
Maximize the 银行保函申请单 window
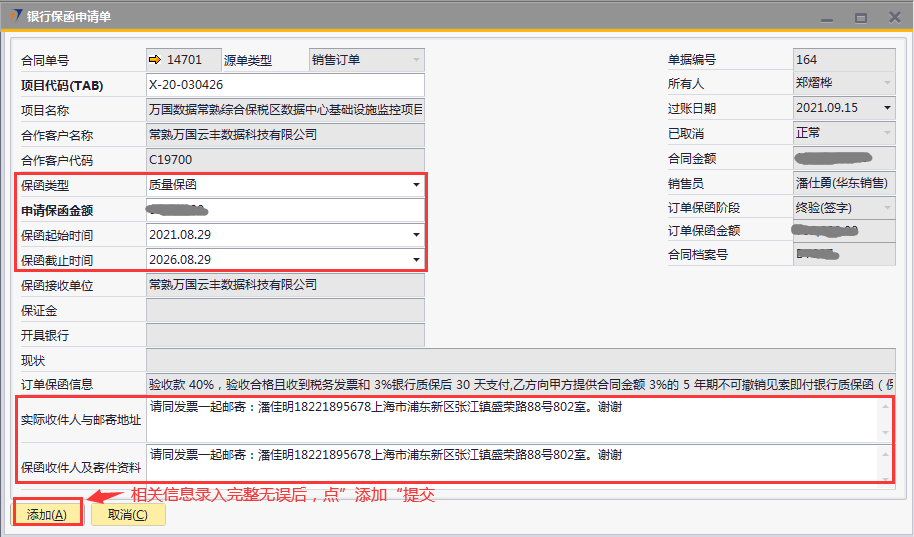[x=860, y=17]
